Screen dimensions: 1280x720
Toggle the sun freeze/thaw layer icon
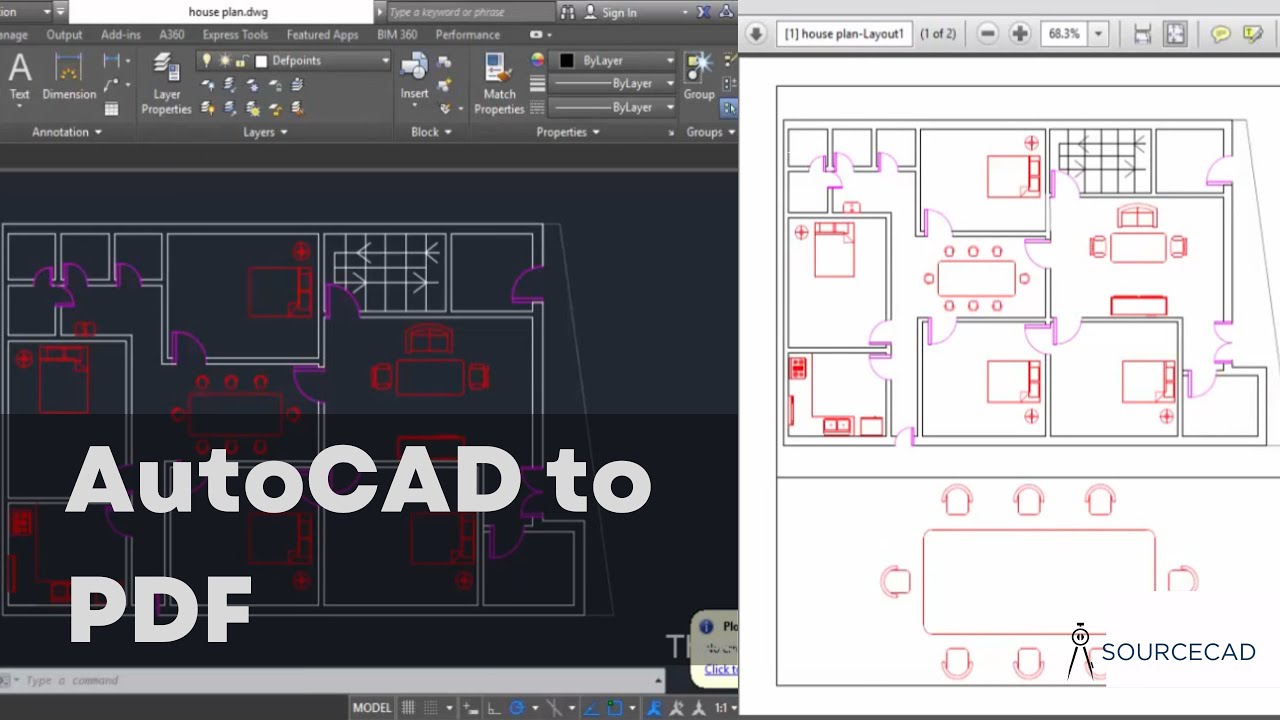point(224,61)
